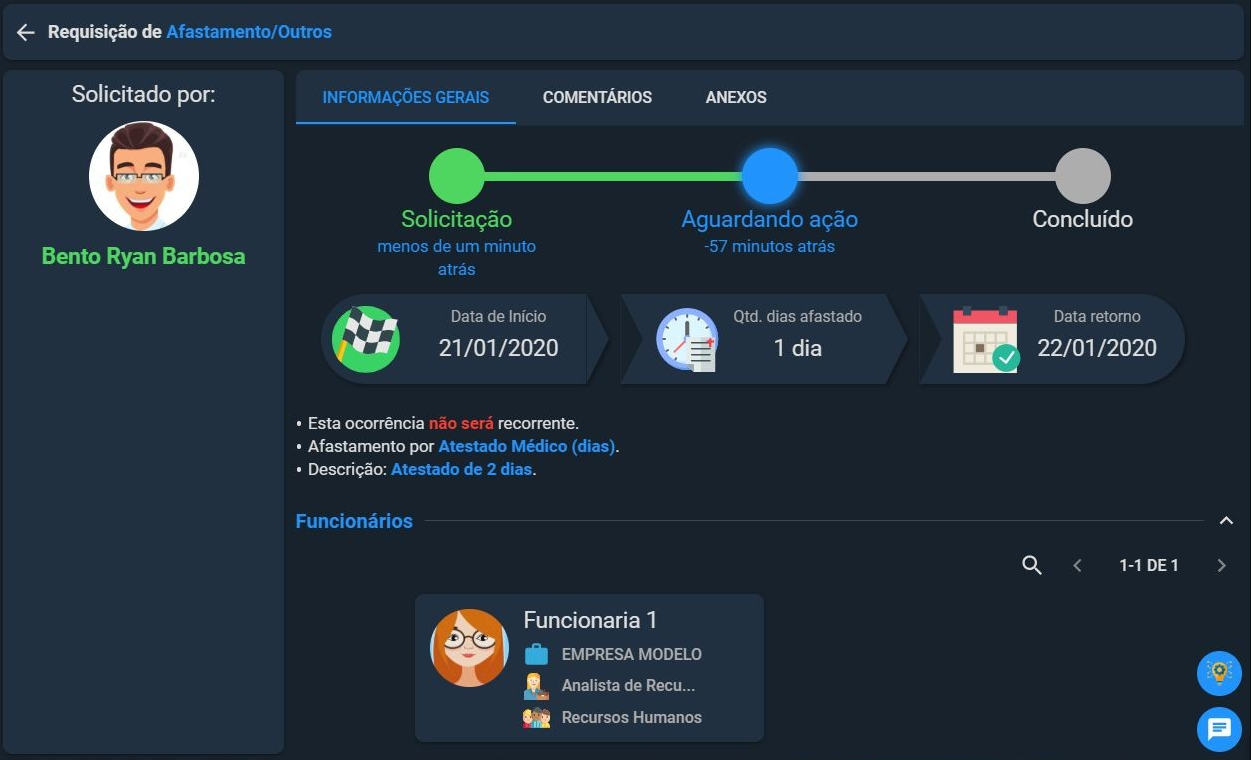1251x760 pixels.
Task: Collapse the Funcionários section
Action: coord(1226,521)
